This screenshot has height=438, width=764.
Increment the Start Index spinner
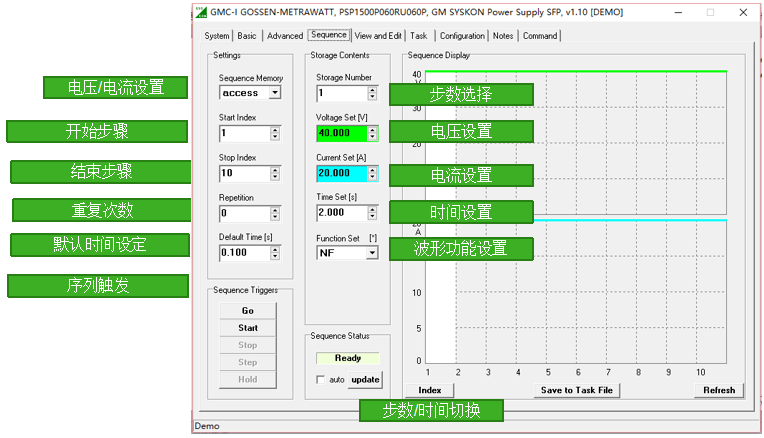coord(275,129)
